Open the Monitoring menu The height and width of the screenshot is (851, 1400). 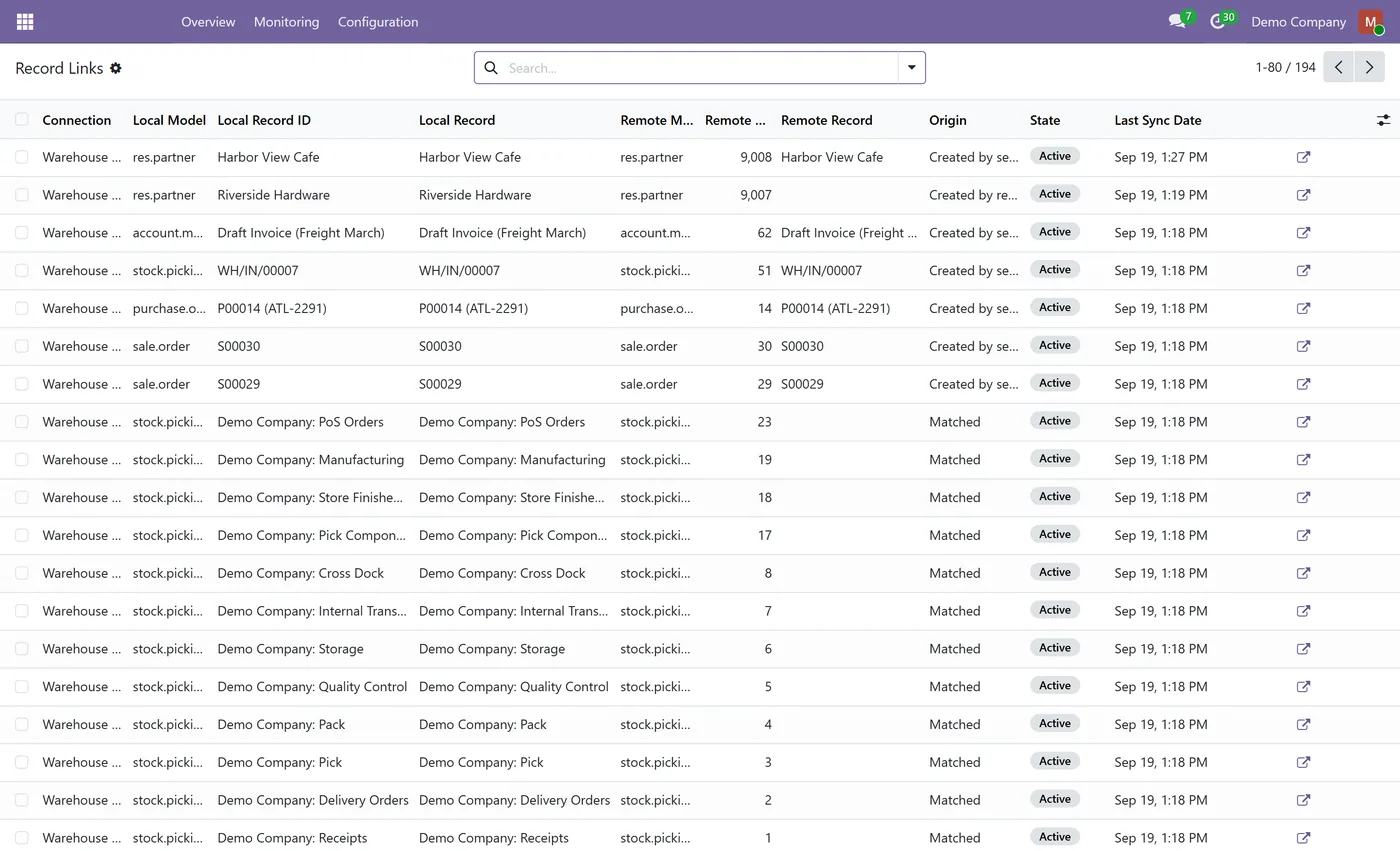286,22
